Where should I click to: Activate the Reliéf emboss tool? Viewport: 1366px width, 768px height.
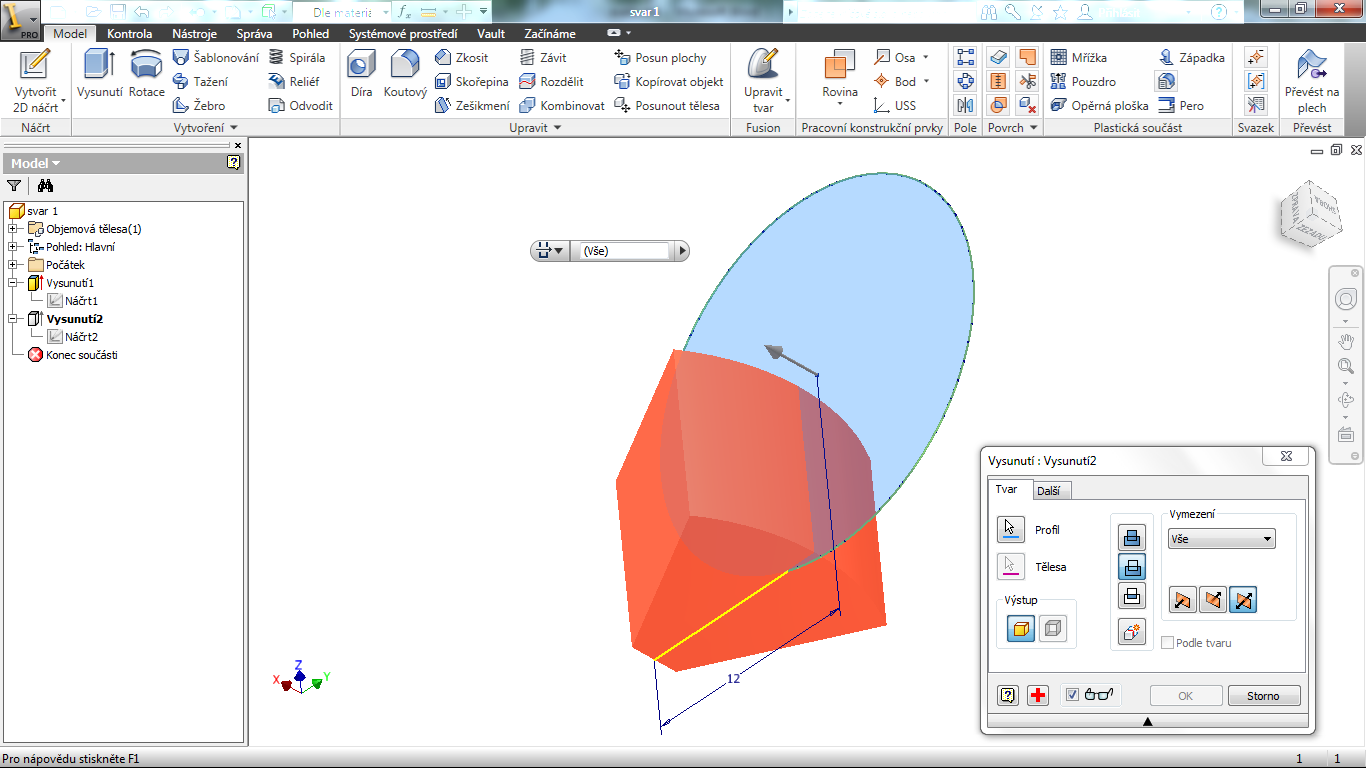point(295,82)
